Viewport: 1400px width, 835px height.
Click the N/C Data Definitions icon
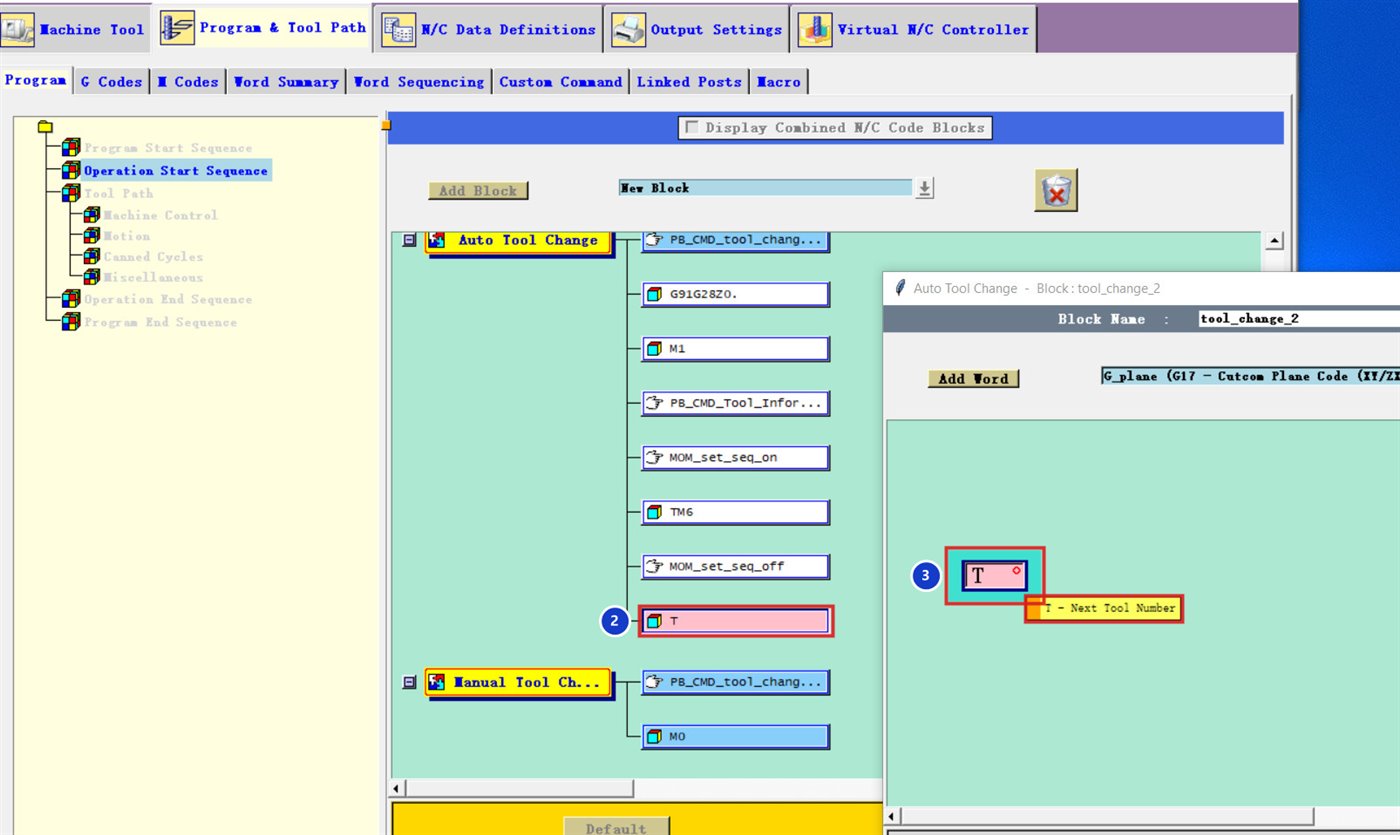[x=398, y=30]
